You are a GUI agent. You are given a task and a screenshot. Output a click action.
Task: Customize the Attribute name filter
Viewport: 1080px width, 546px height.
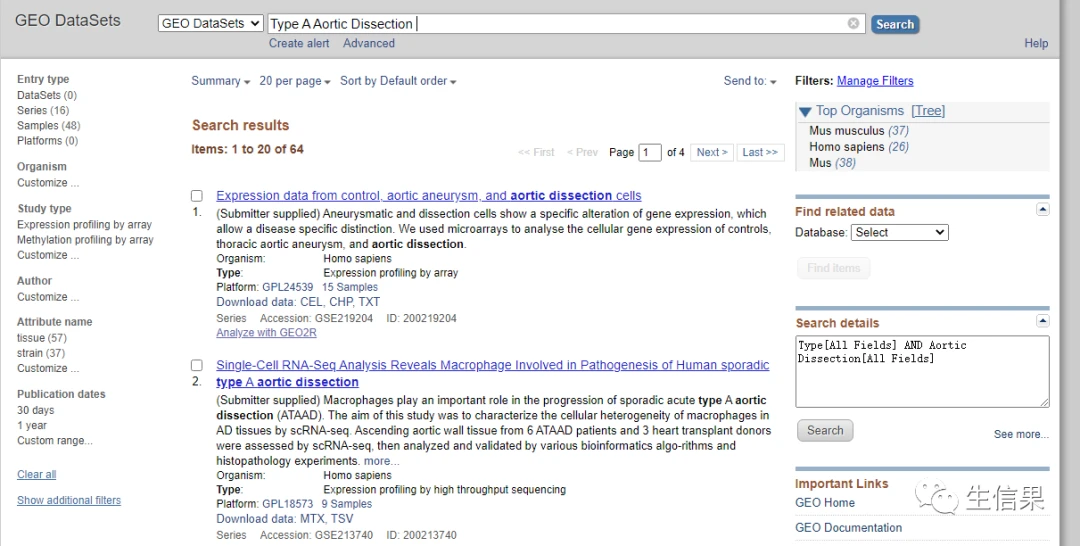pos(48,368)
